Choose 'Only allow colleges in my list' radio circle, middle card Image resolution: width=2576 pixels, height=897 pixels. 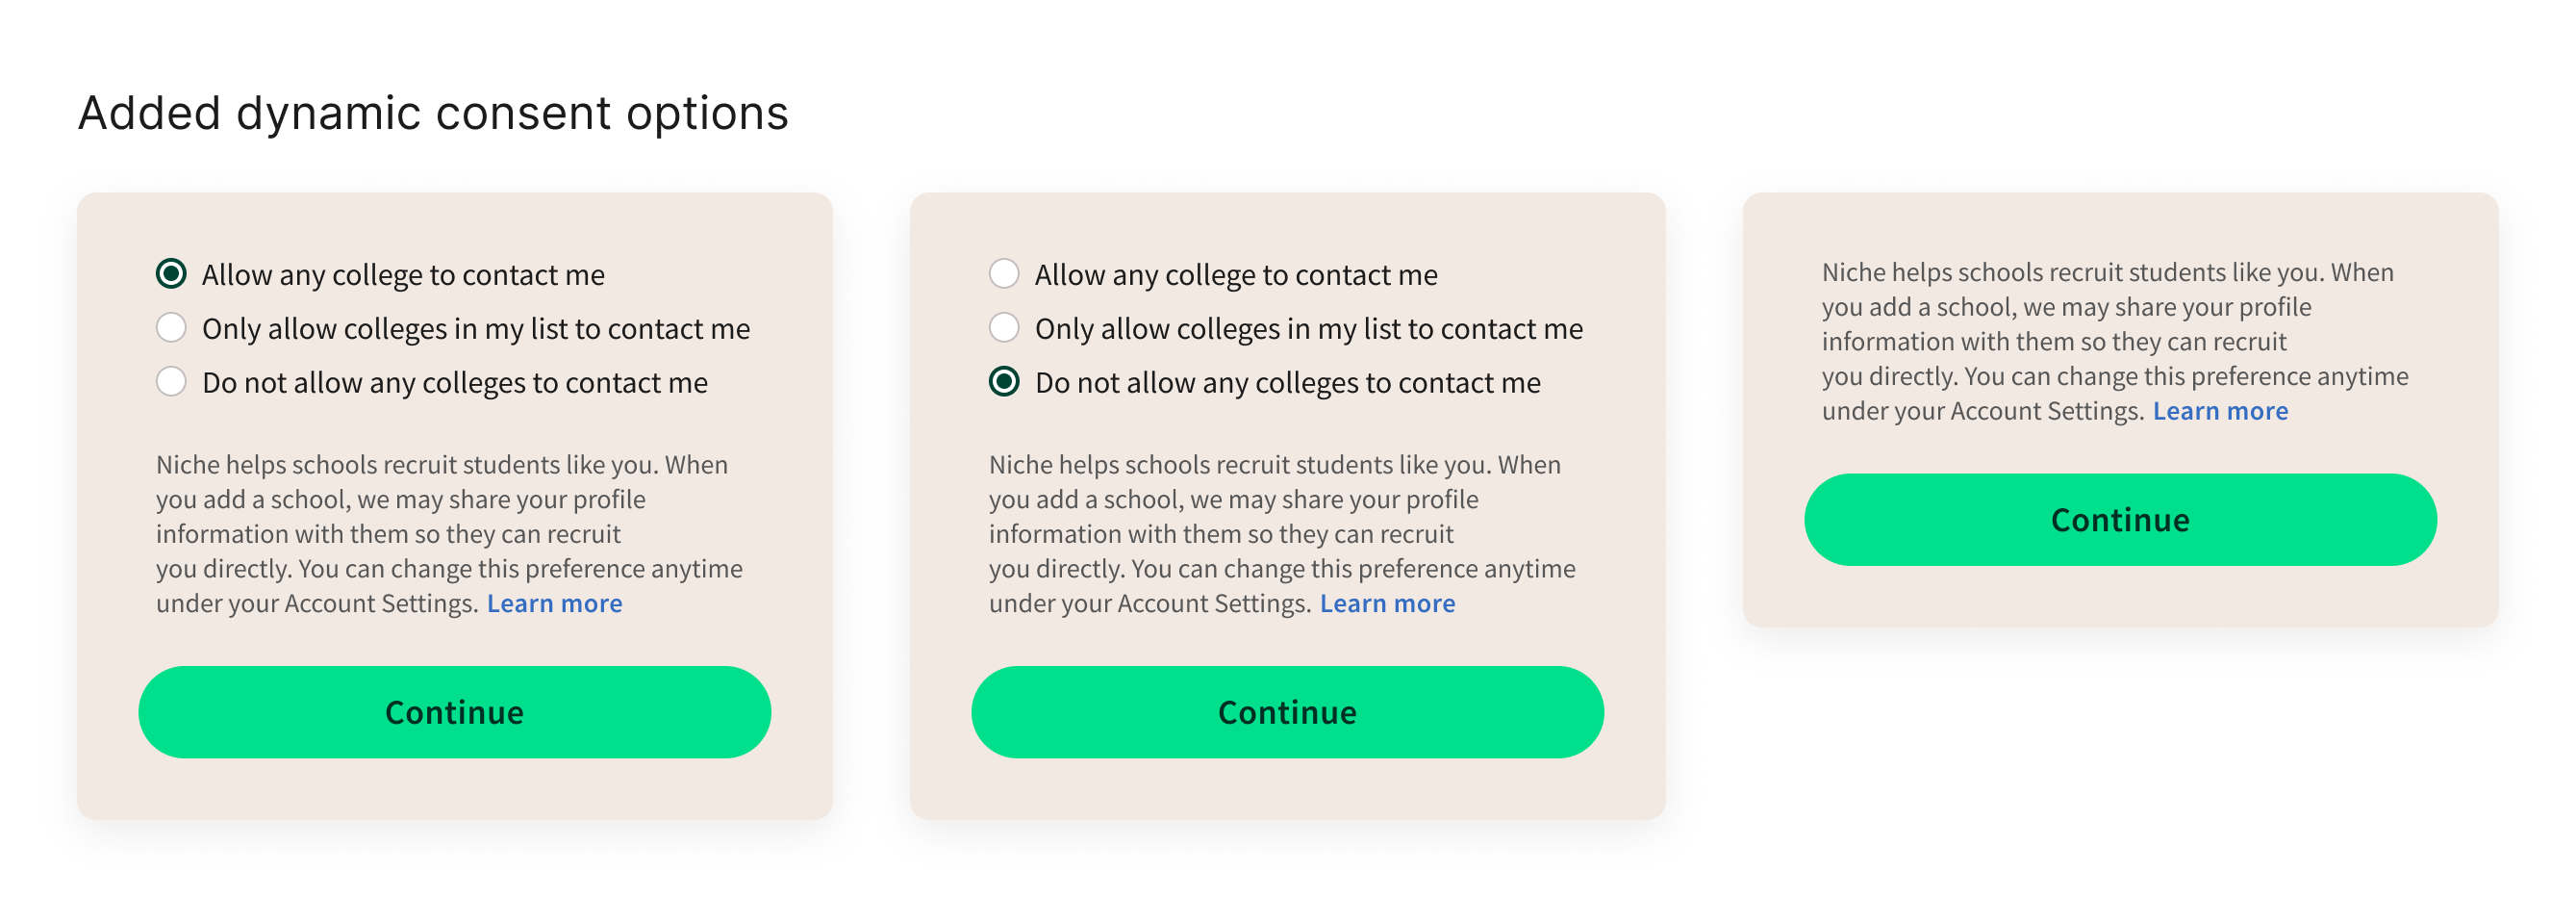1004,327
